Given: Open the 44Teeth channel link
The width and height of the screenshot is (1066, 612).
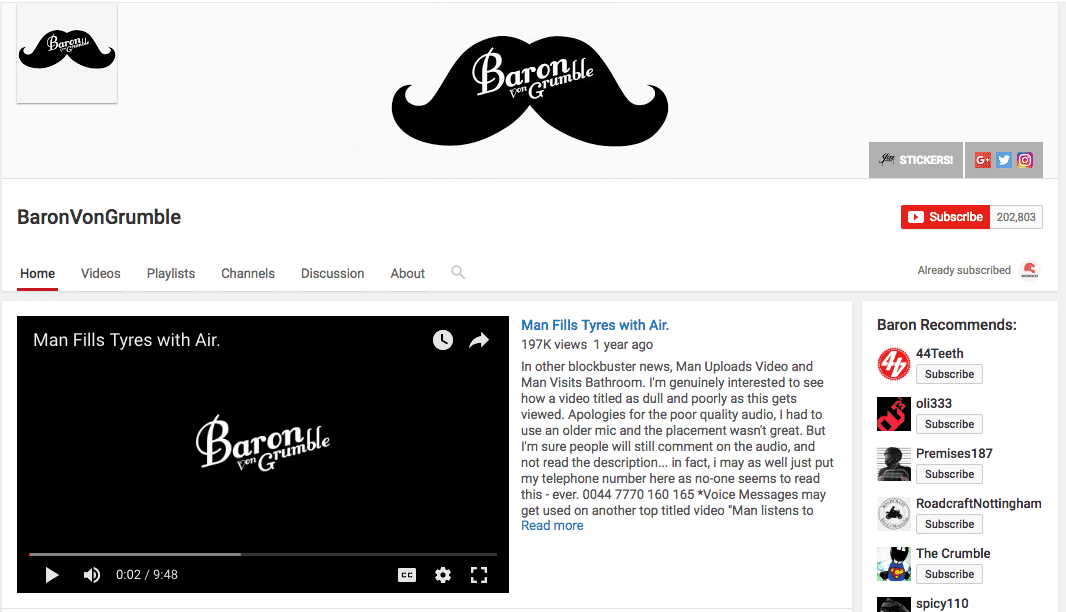Looking at the screenshot, I should point(940,354).
